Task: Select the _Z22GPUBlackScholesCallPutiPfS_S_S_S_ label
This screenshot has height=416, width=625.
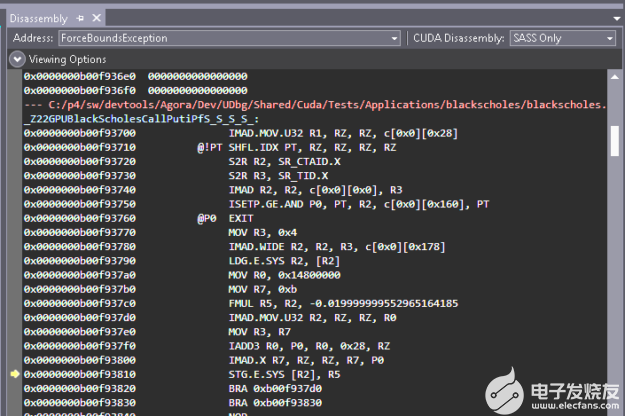Action: pos(141,119)
